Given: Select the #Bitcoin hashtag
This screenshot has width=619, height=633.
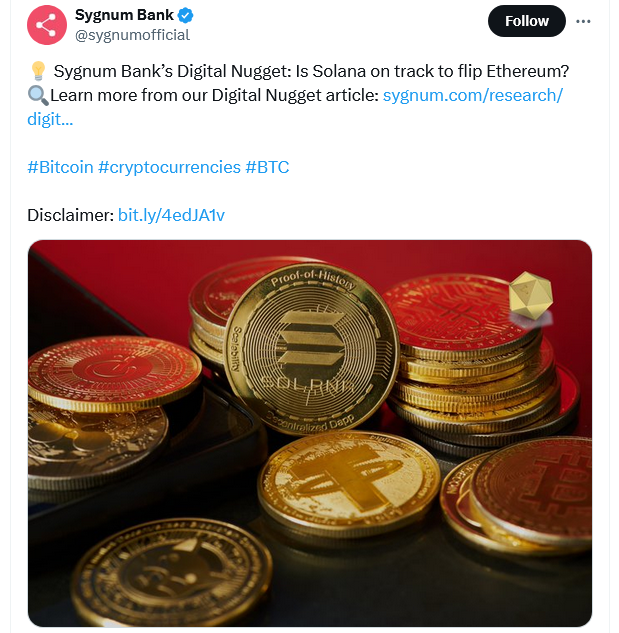Looking at the screenshot, I should 60,167.
